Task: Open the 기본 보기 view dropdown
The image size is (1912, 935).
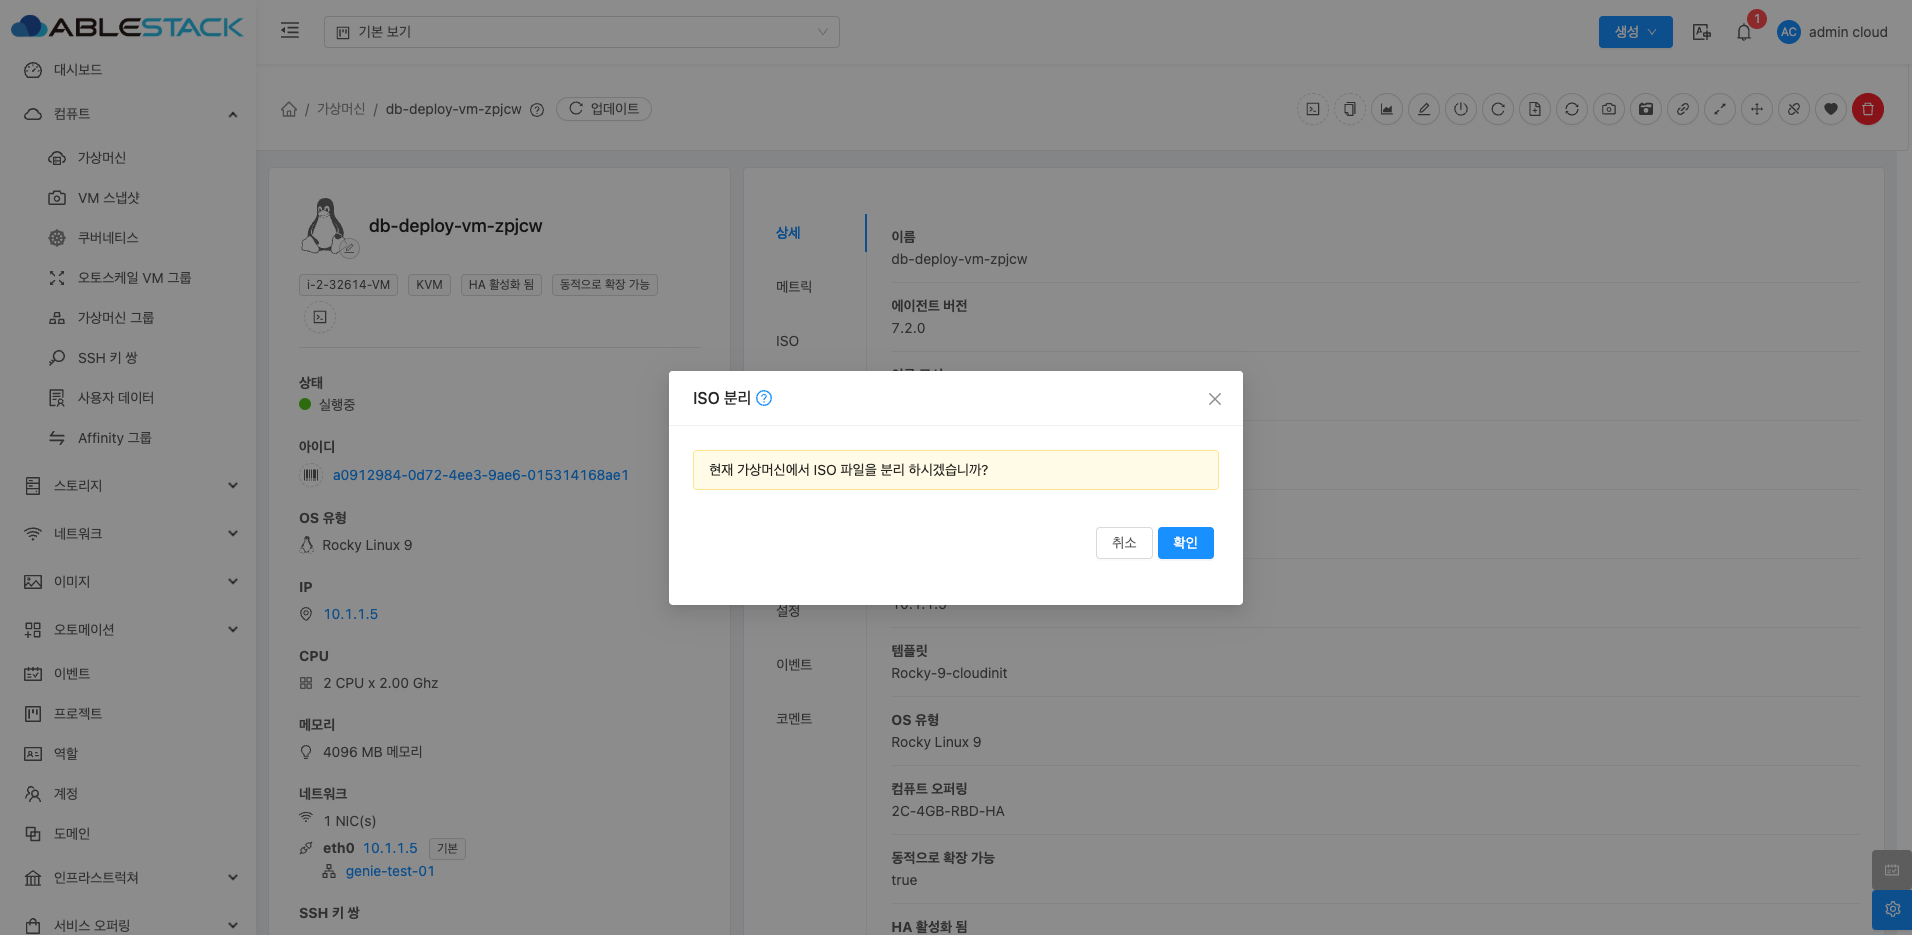Action: tap(581, 32)
